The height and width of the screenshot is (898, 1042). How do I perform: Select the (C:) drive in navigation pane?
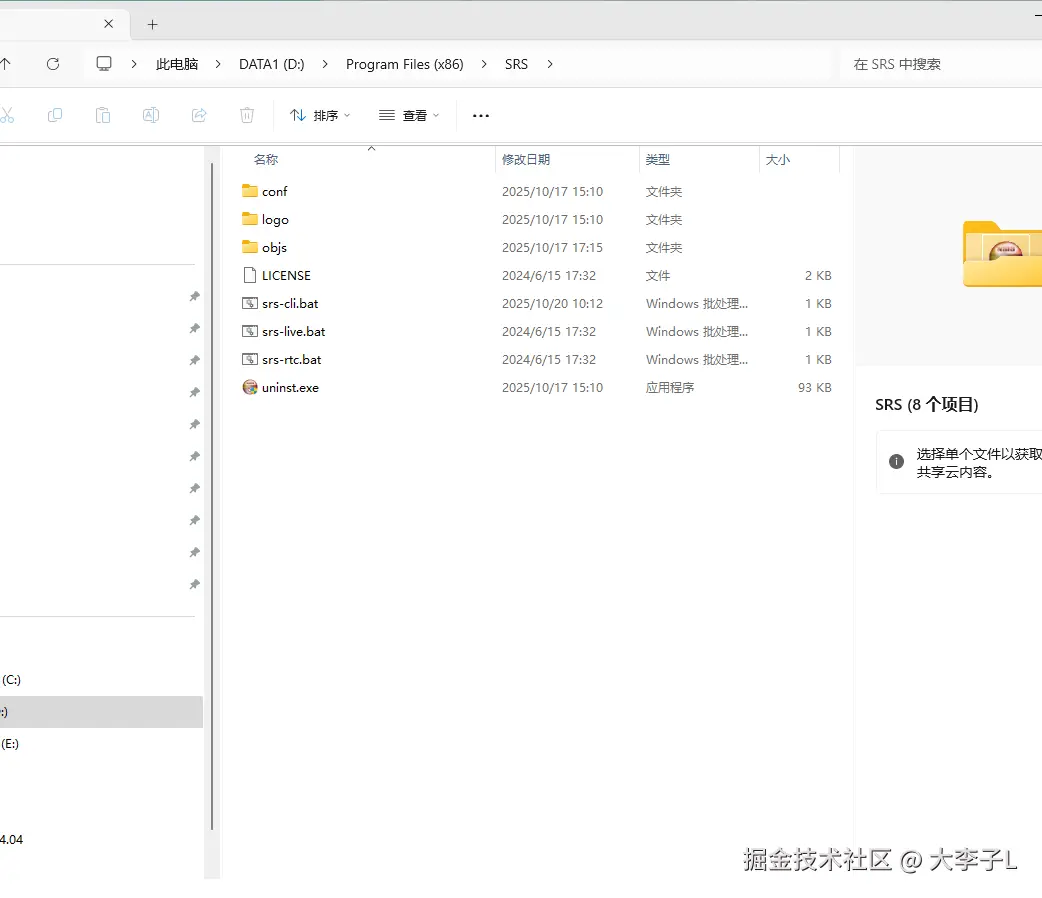click(x=11, y=679)
